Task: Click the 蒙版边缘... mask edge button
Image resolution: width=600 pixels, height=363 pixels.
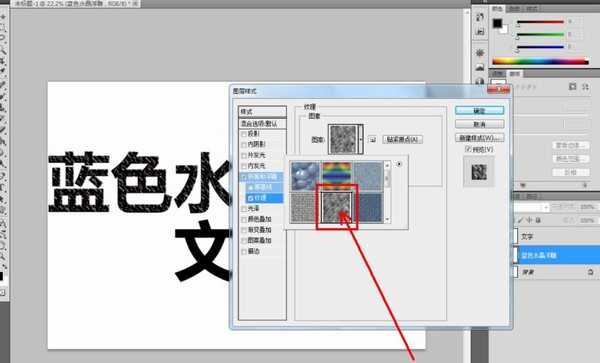Action: (x=570, y=146)
